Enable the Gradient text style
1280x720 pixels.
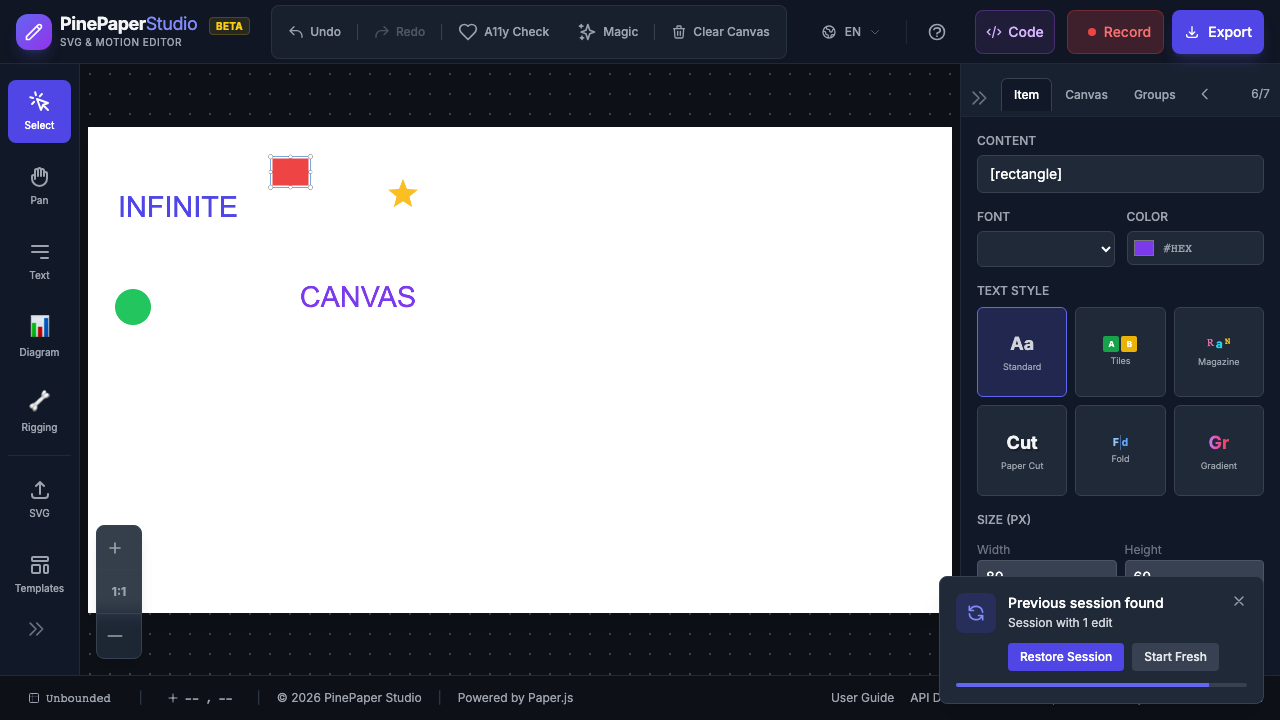click(1218, 450)
